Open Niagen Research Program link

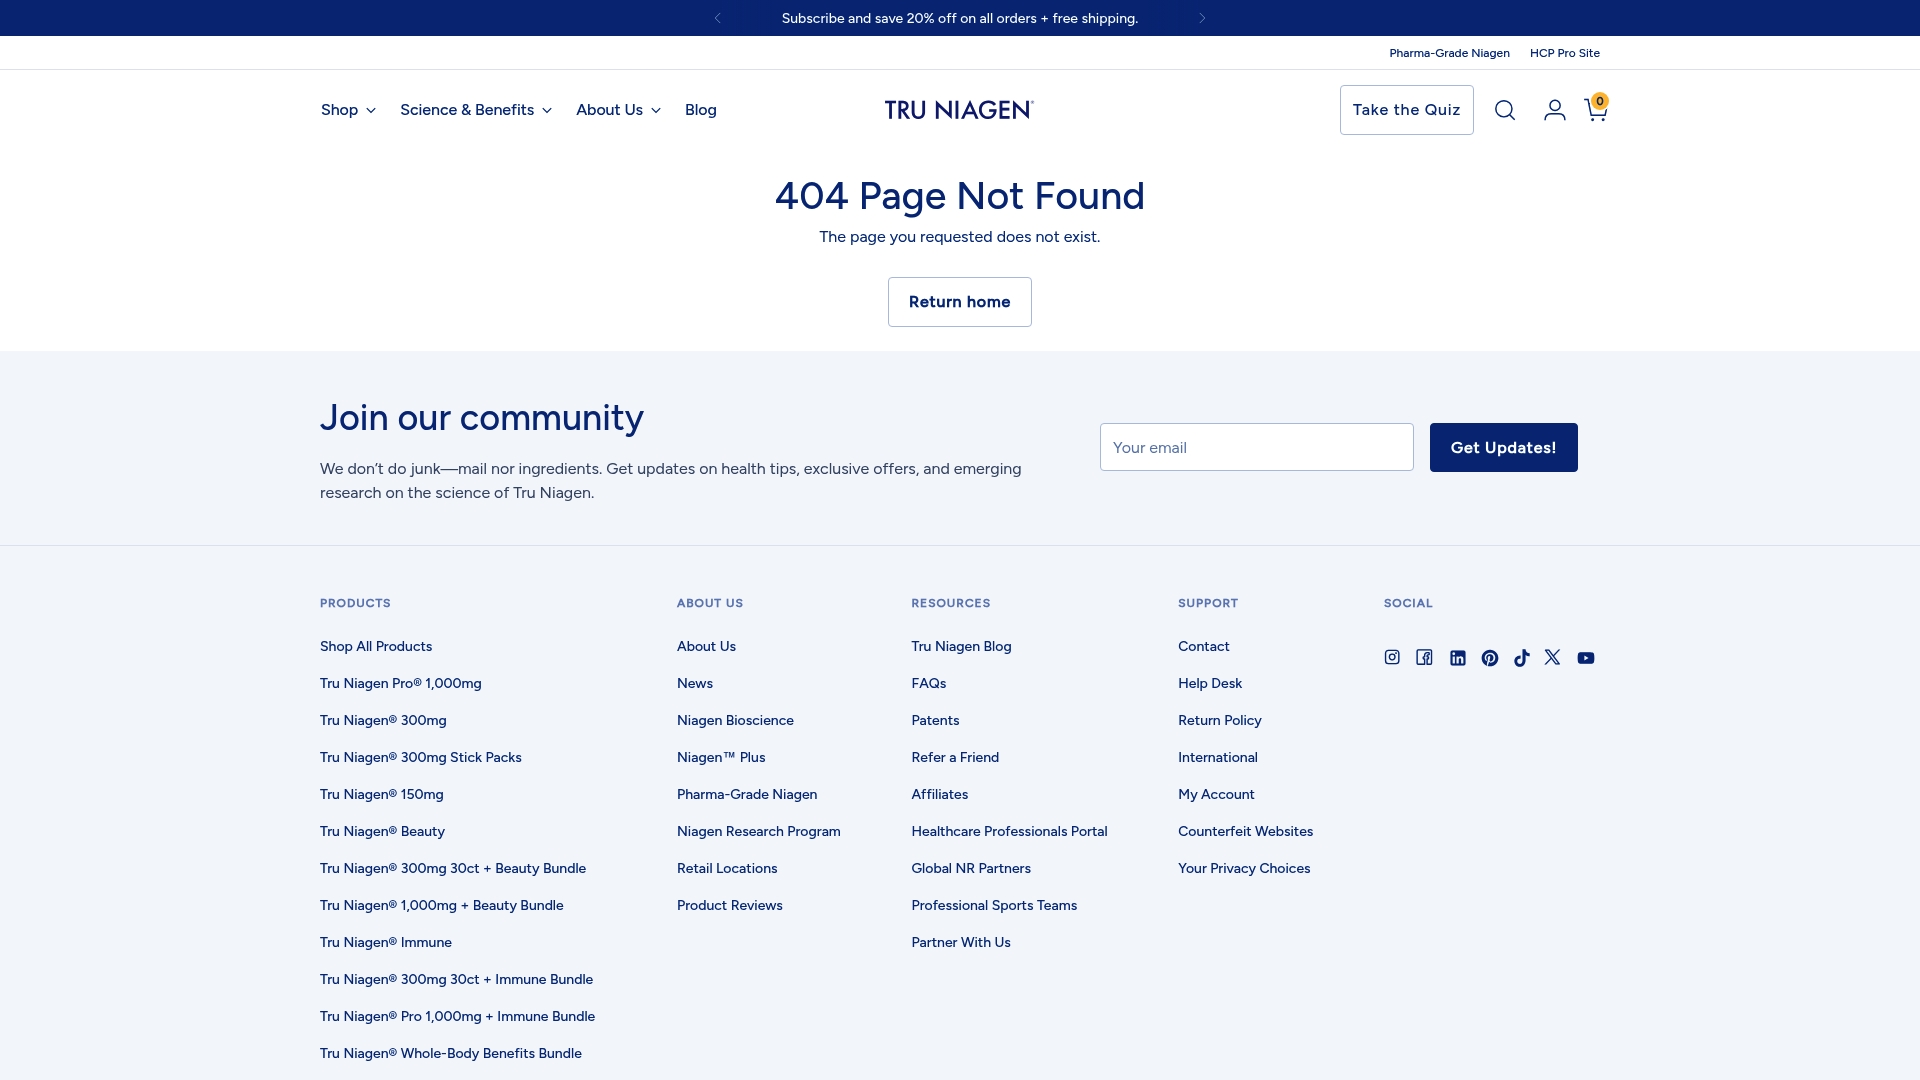pos(759,832)
